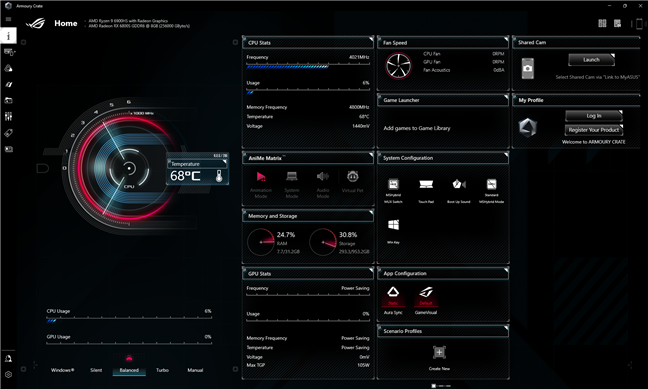Expand the CPU Stats panel corner
This screenshot has height=389, width=648.
(371, 39)
